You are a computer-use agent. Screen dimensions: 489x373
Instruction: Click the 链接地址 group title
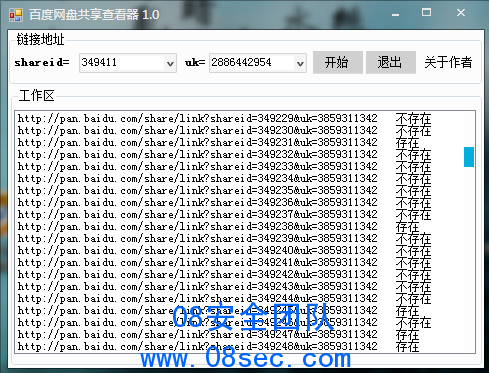(x=40, y=39)
